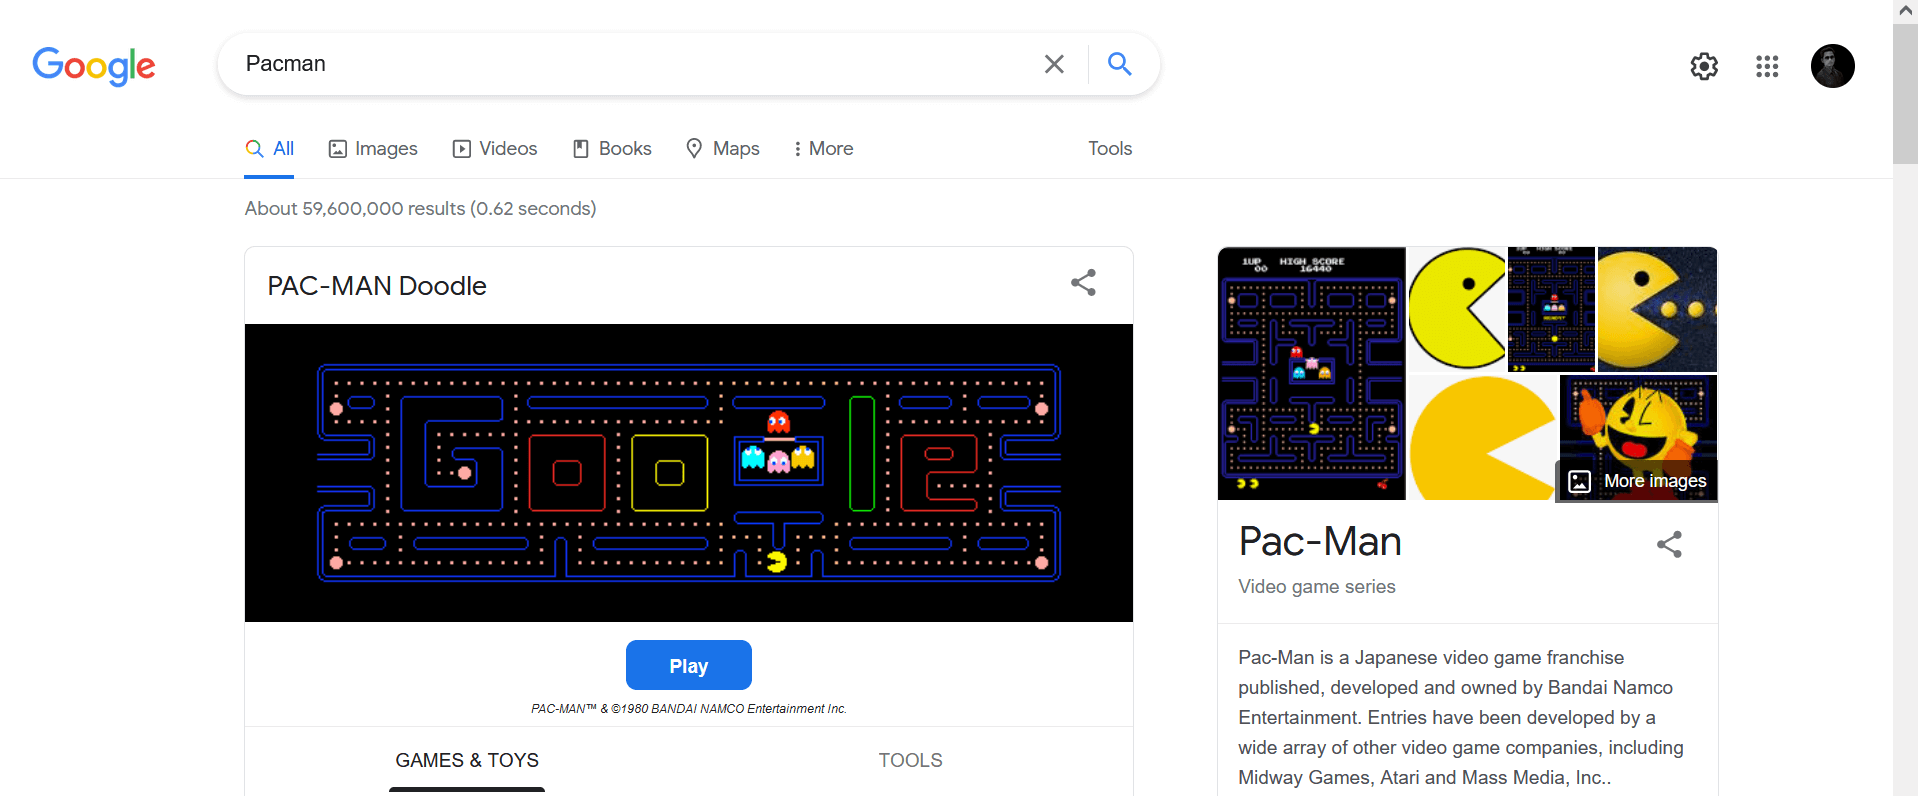Open the large yellow Pac-Man shape thumbnail
Image resolution: width=1918 pixels, height=796 pixels.
pyautogui.click(x=1483, y=438)
